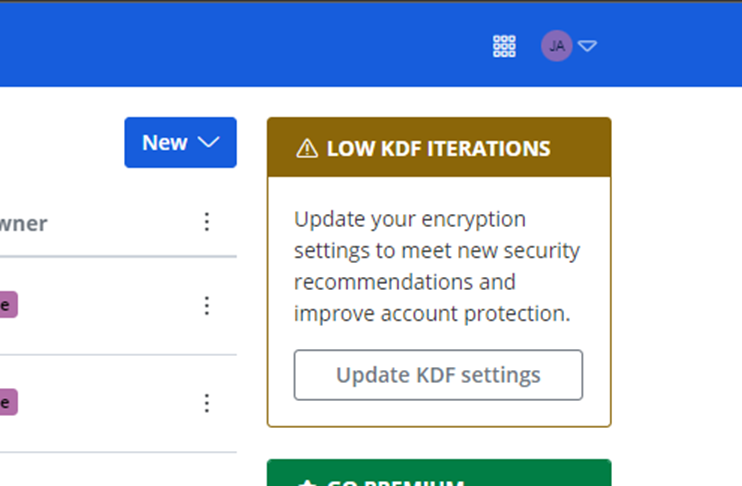Click the first row's purple owner badge
742x486 pixels.
[x=7, y=305]
